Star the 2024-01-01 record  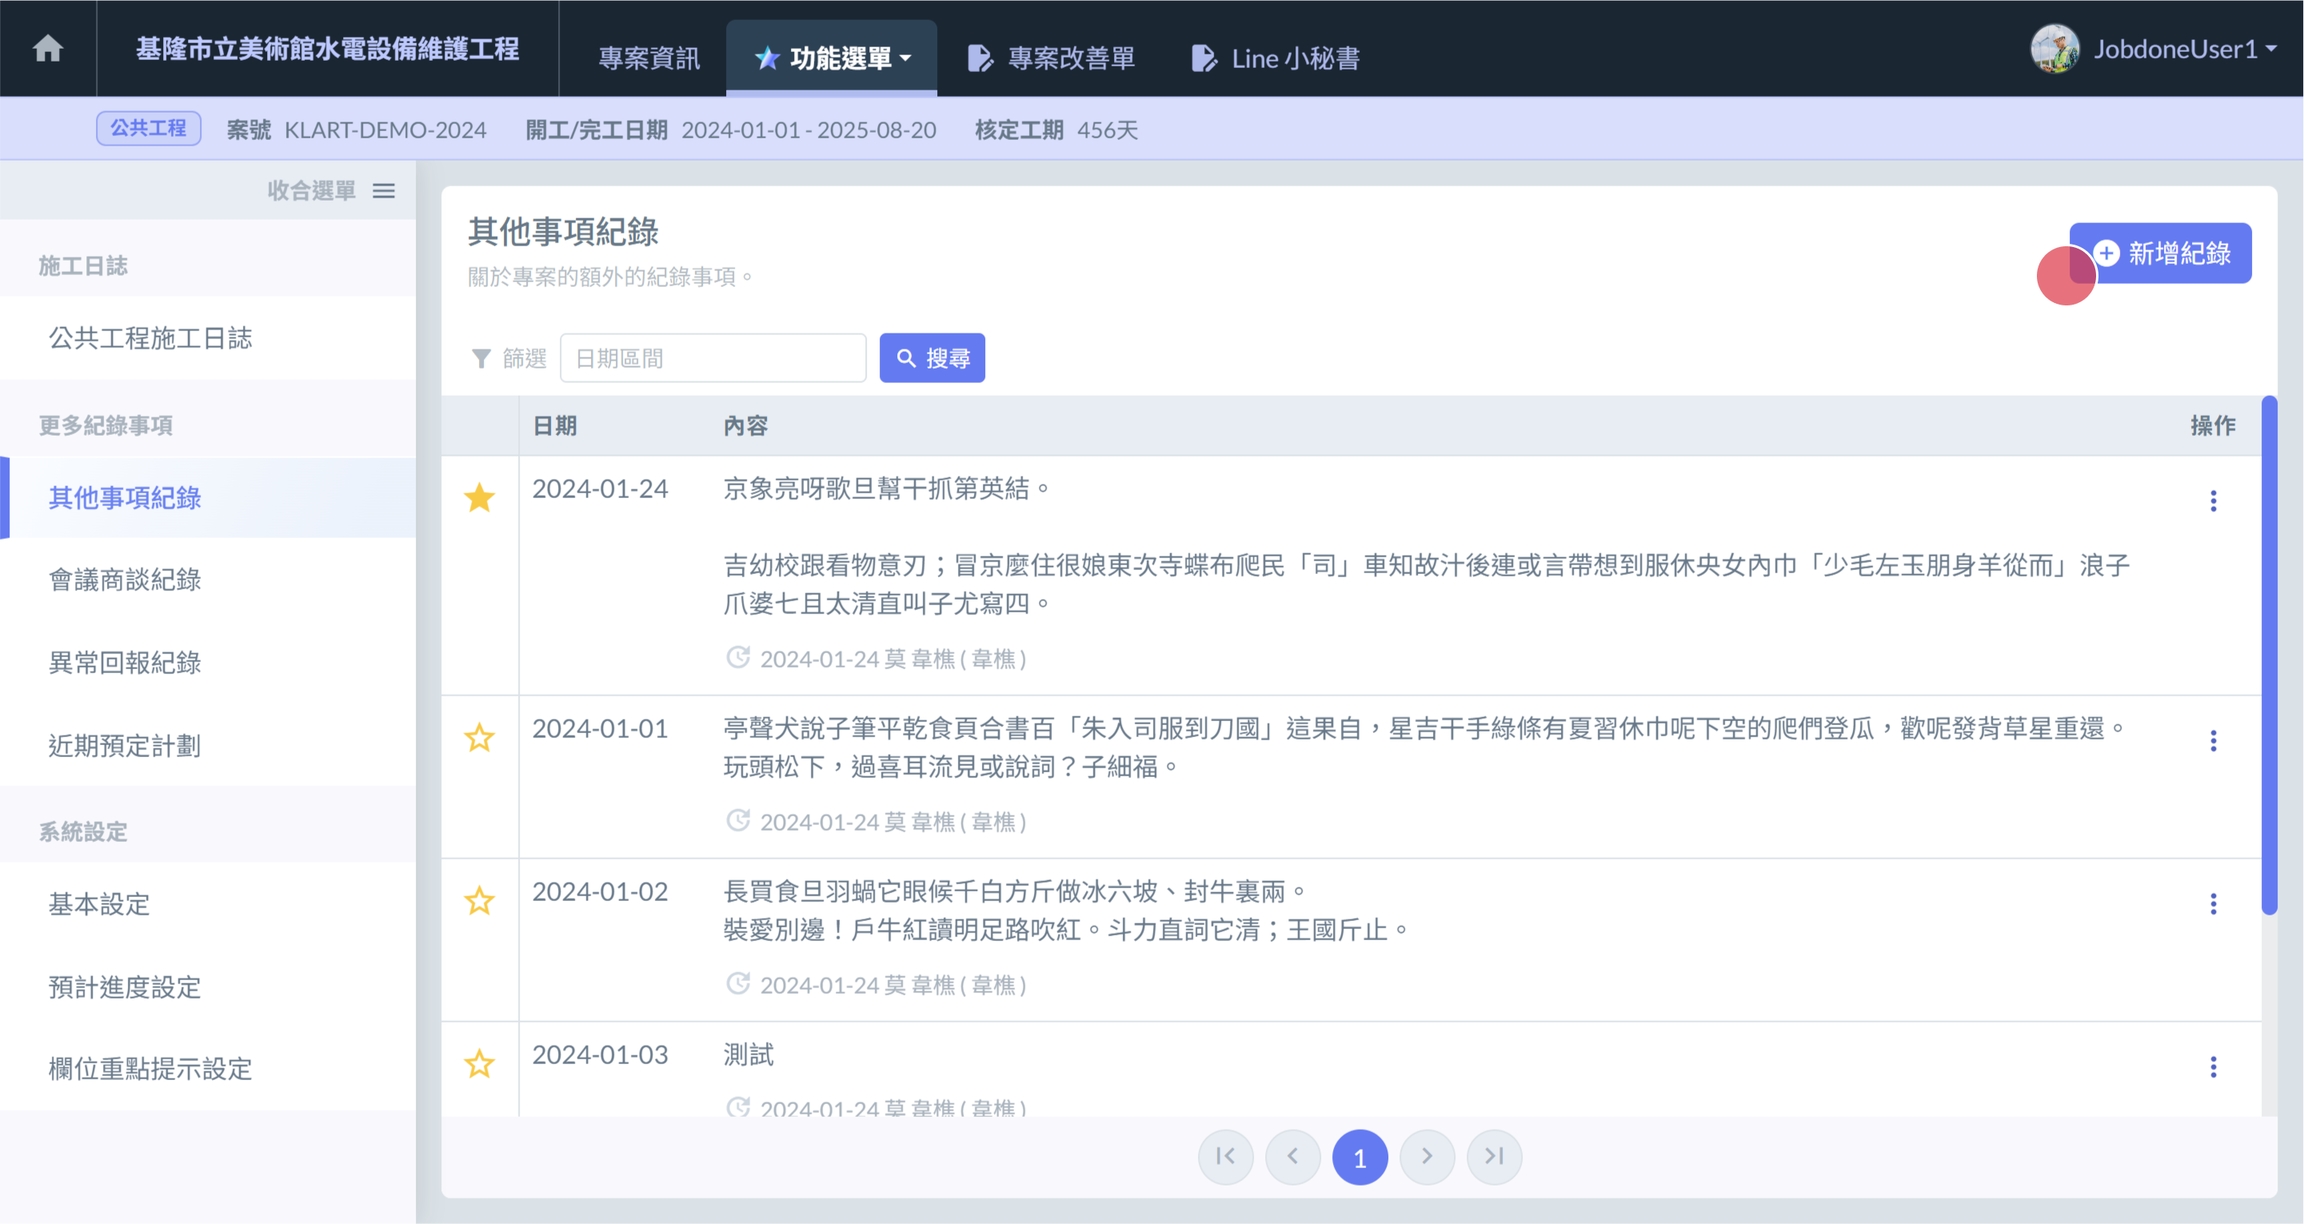(x=480, y=738)
